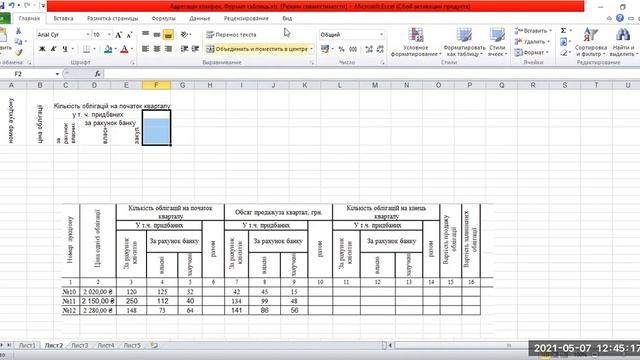Open the Данные ribbon tab

tap(200, 18)
